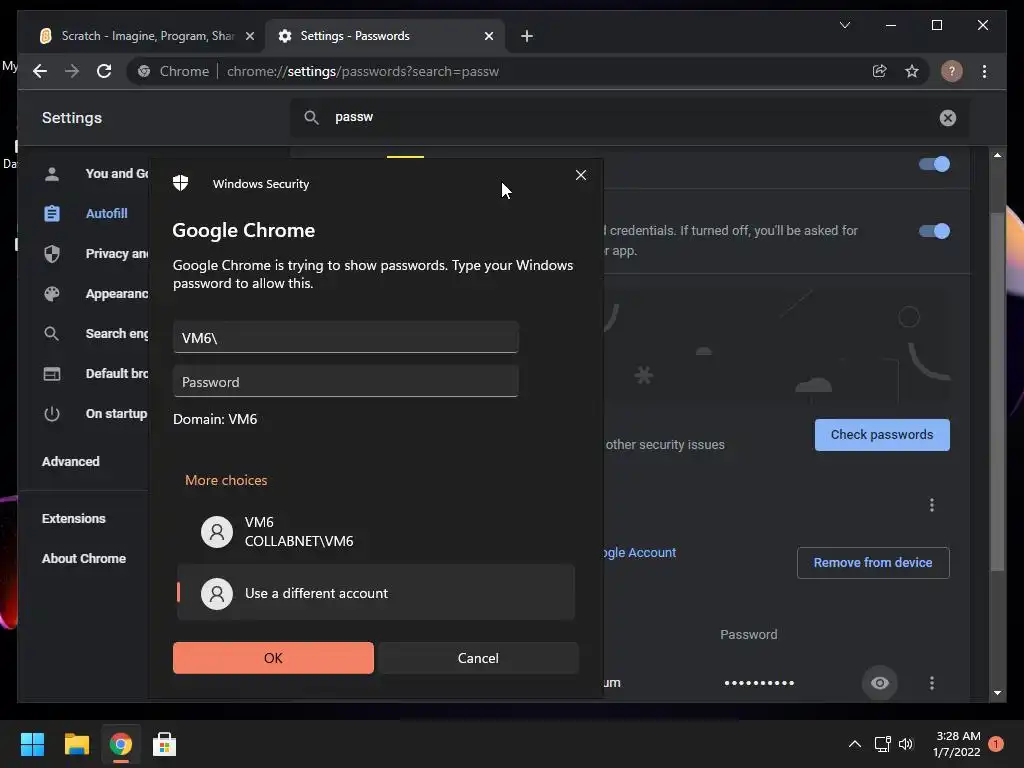This screenshot has width=1024, height=768.
Task: Open the clock and date flyout
Action: [x=957, y=744]
